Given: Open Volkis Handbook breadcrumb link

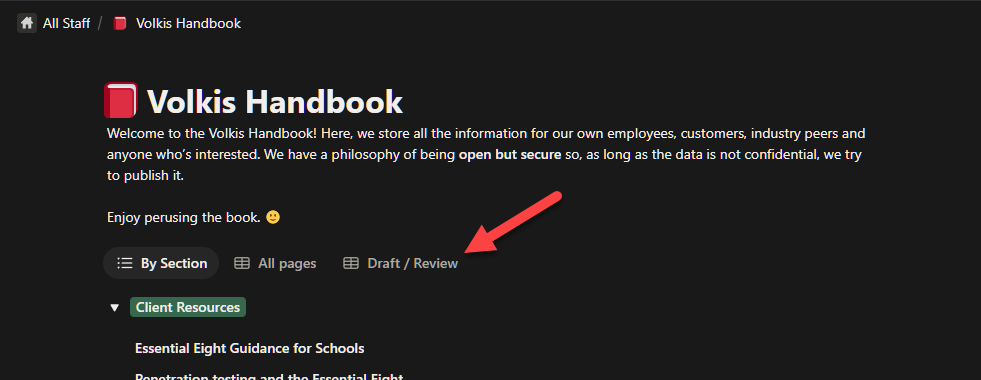Looking at the screenshot, I should [188, 24].
